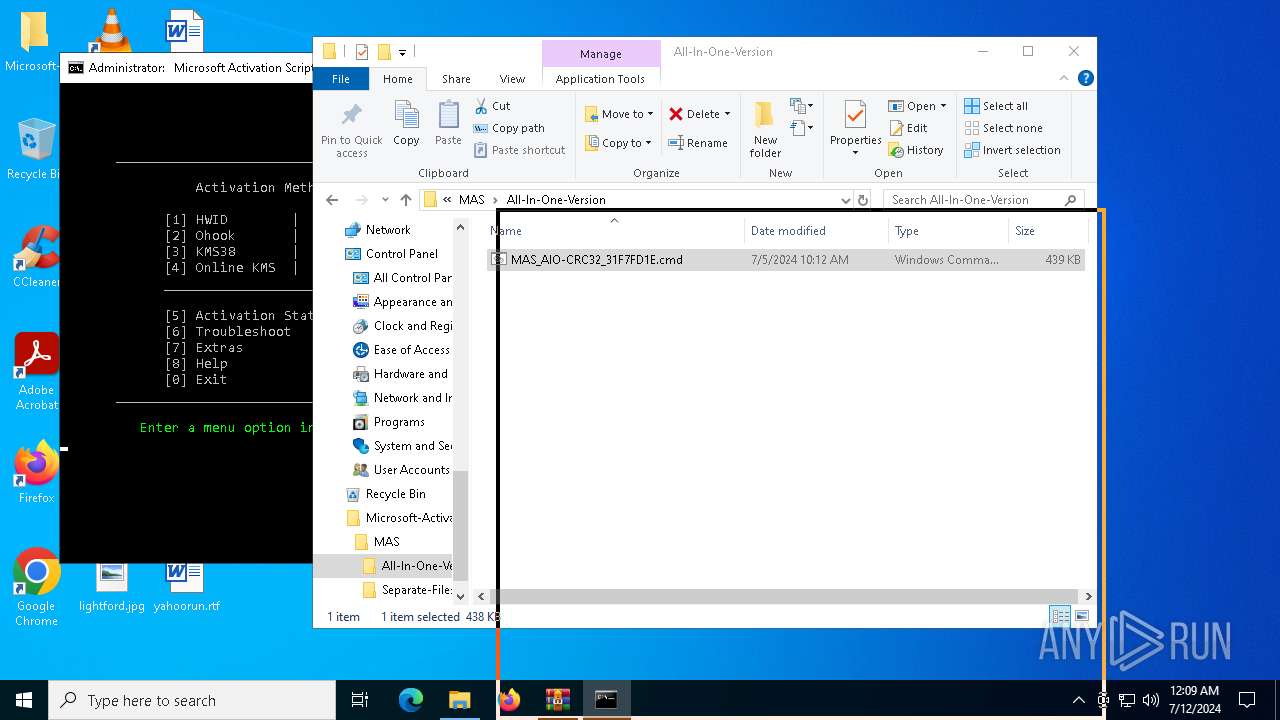Switch to the View ribbon tab
This screenshot has height=720, width=1280.
tap(512, 79)
